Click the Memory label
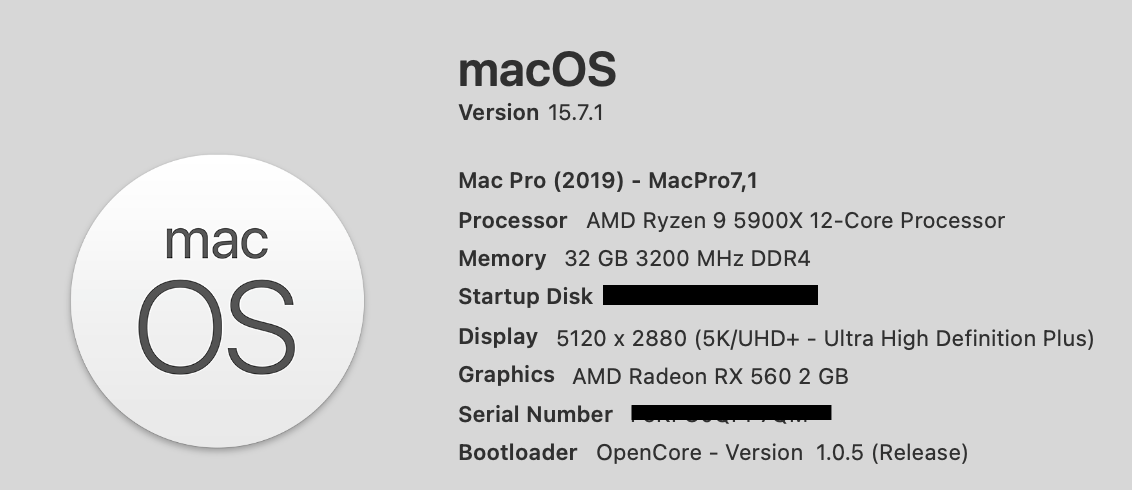This screenshot has height=490, width=1132. coord(502,259)
